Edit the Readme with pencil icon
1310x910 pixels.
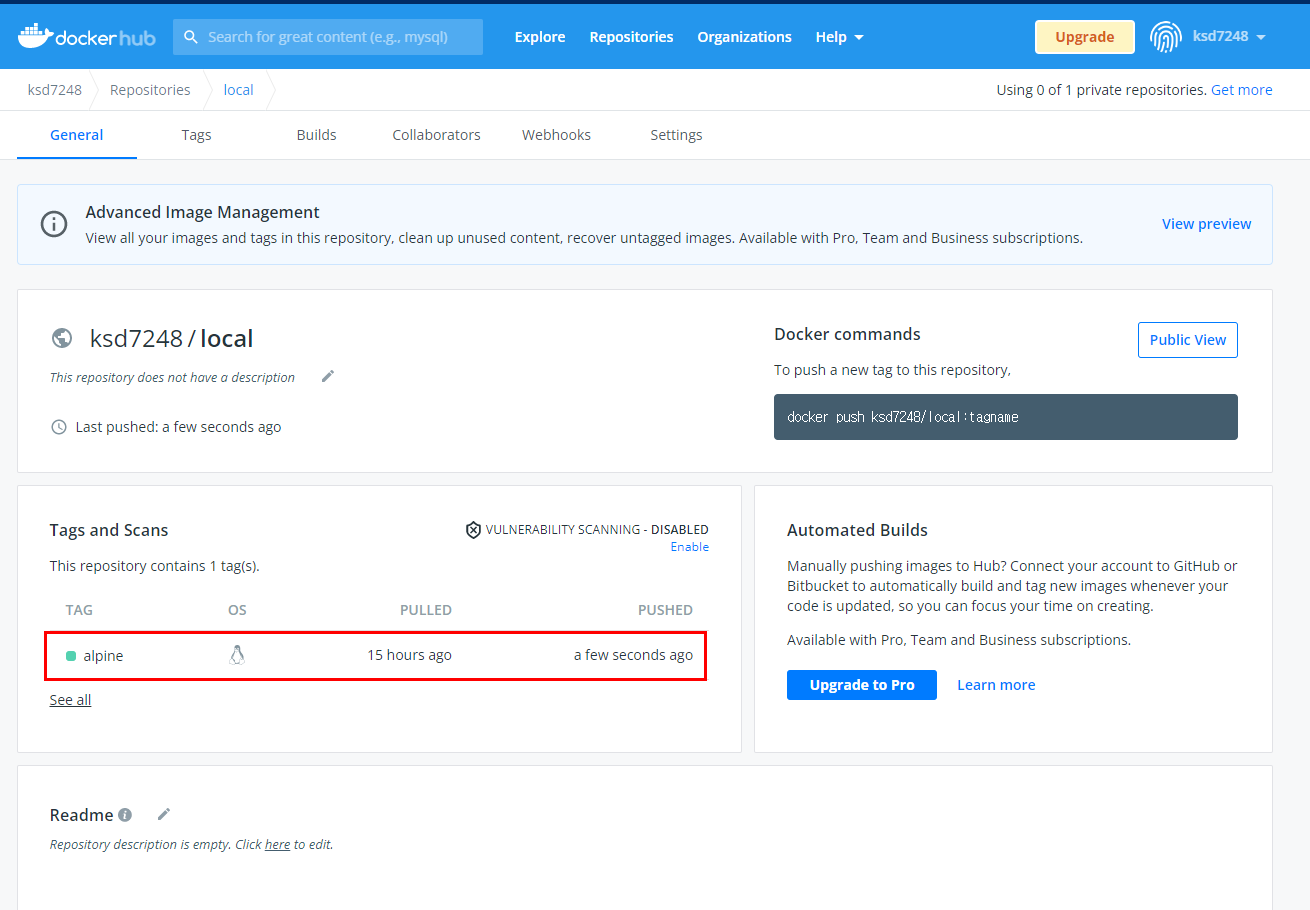[165, 814]
